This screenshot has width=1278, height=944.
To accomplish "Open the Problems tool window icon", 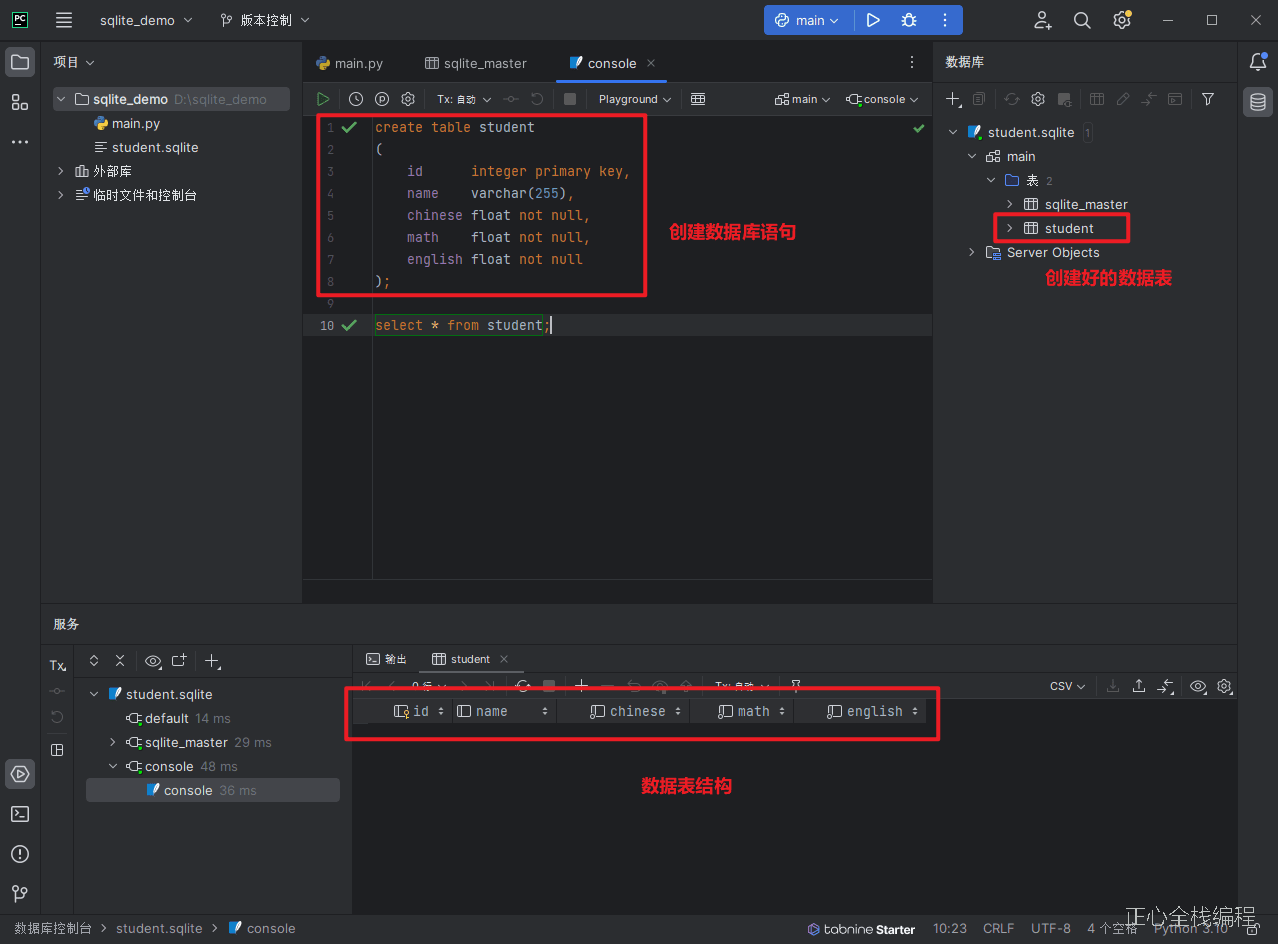I will [x=20, y=854].
